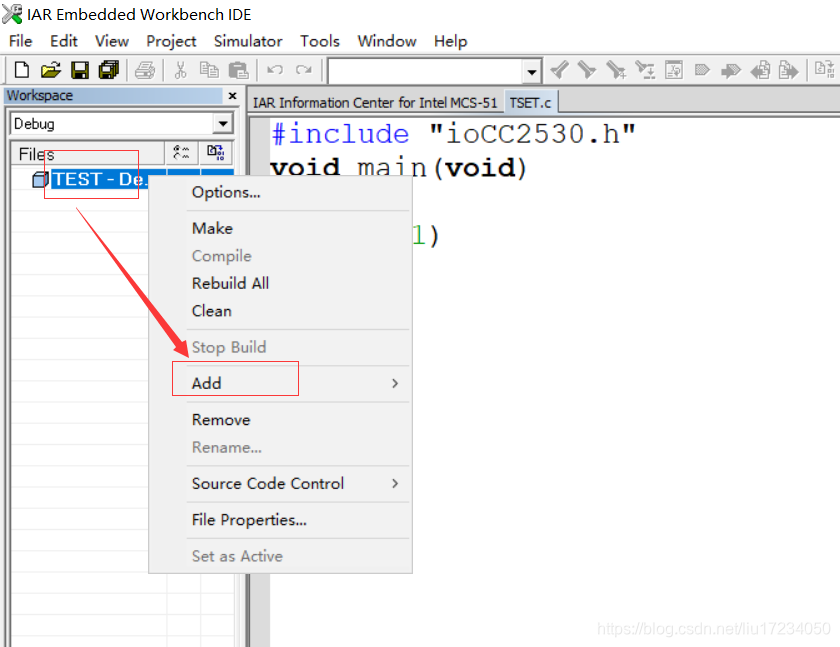Image resolution: width=840 pixels, height=647 pixels.
Task: Select Add in the context menu
Action: (281, 383)
